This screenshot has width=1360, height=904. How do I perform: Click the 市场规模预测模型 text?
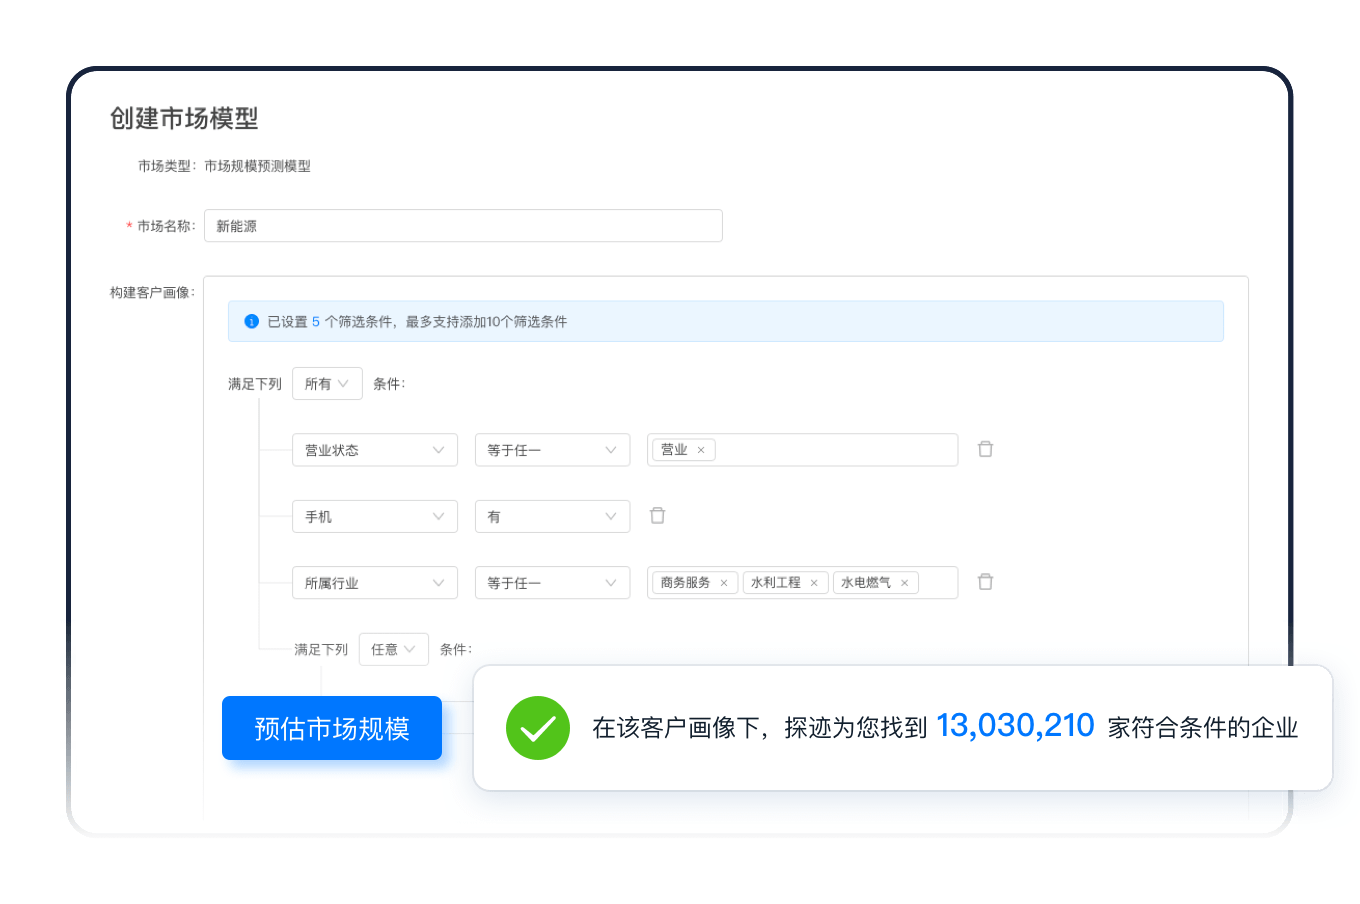click(x=257, y=166)
